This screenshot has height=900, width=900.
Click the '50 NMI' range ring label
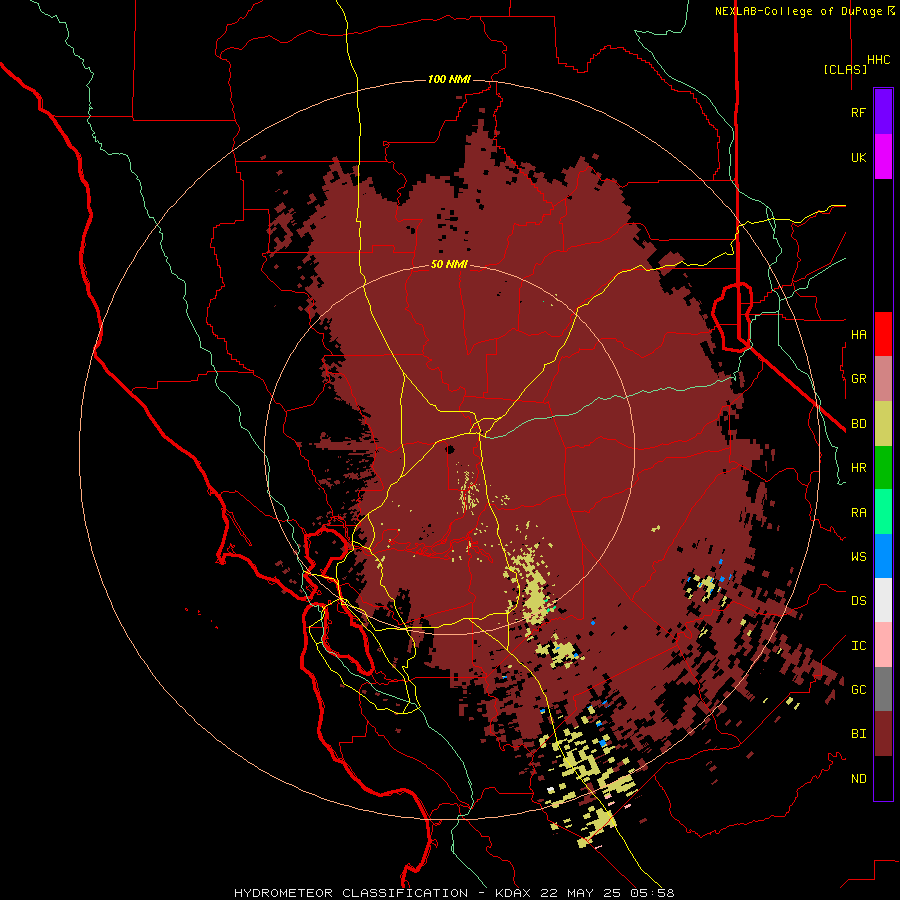click(449, 265)
